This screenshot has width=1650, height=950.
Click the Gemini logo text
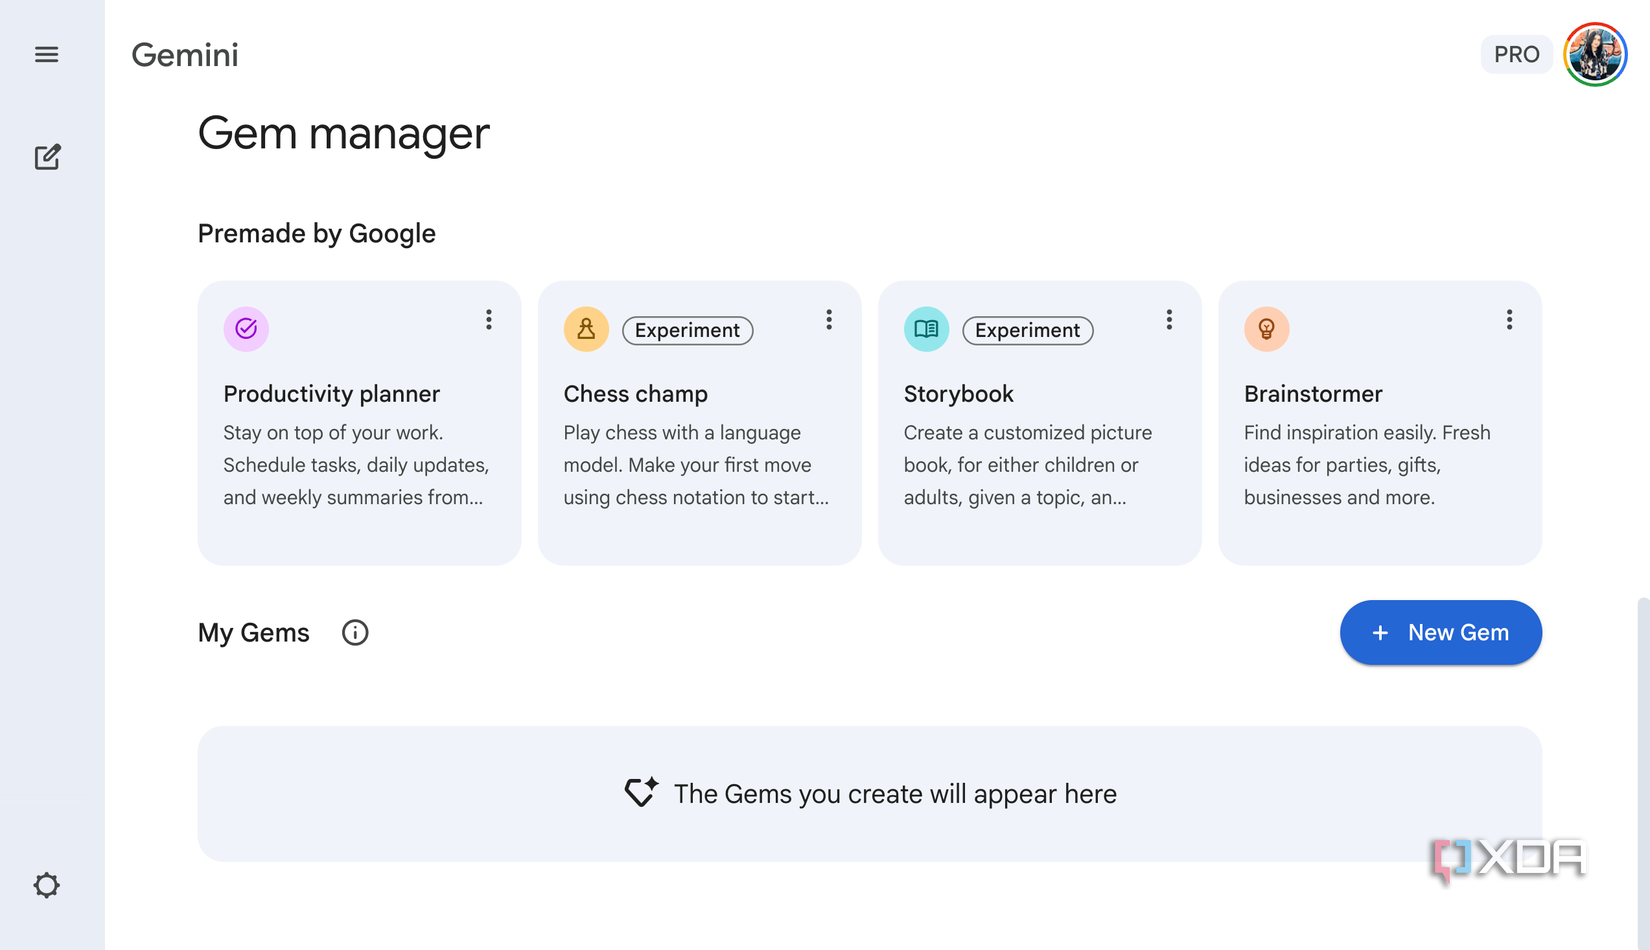pos(185,55)
